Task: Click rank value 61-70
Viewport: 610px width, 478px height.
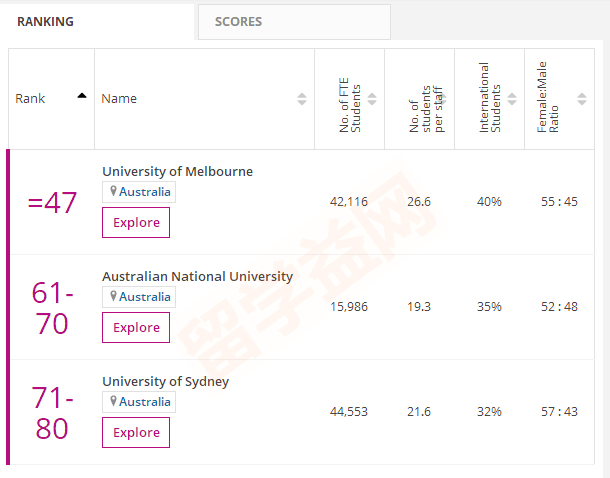Action: click(52, 308)
